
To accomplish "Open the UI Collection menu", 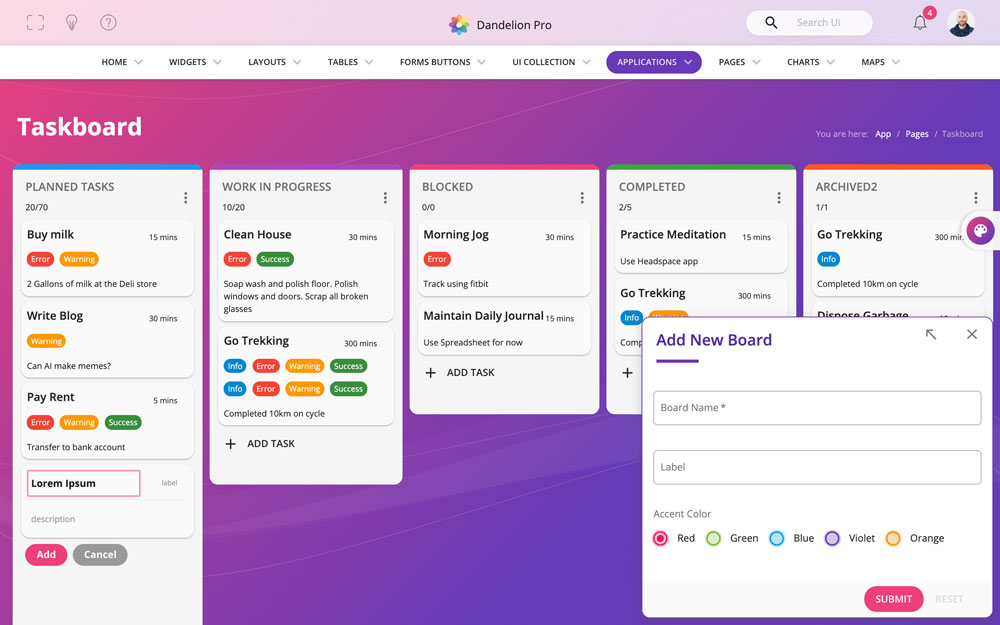I will 551,62.
